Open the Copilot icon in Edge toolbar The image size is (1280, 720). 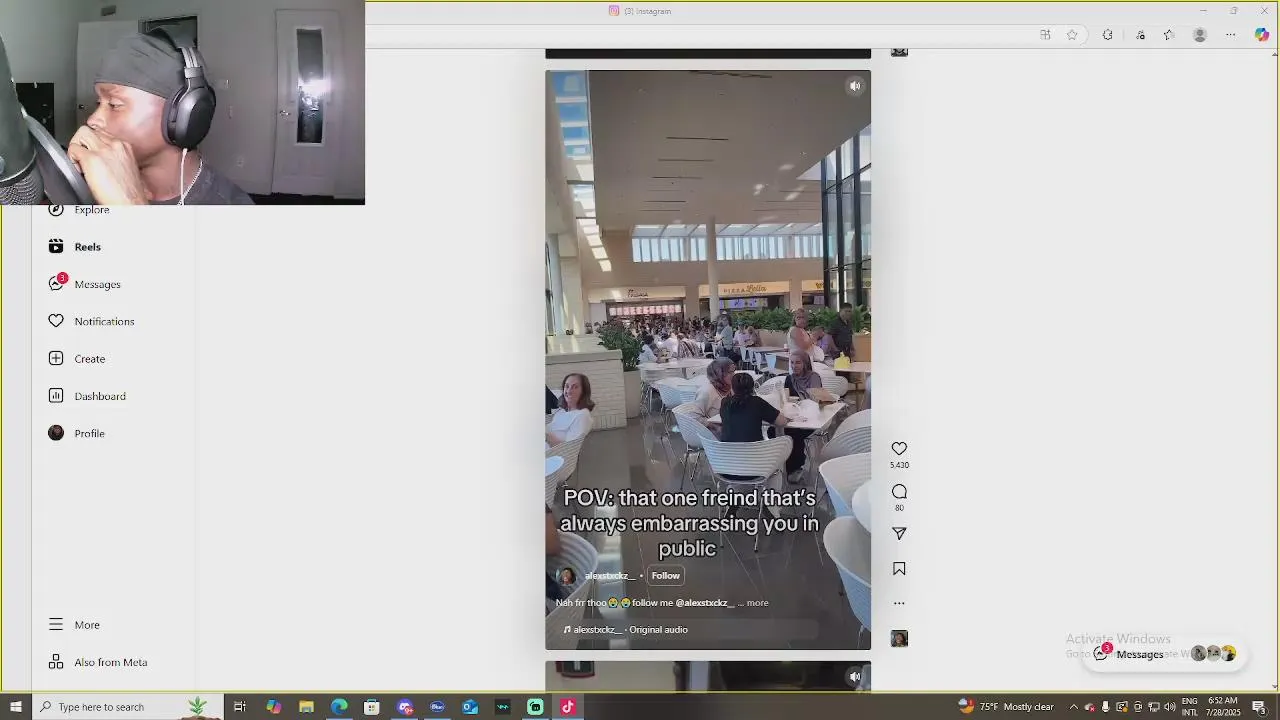[1262, 35]
